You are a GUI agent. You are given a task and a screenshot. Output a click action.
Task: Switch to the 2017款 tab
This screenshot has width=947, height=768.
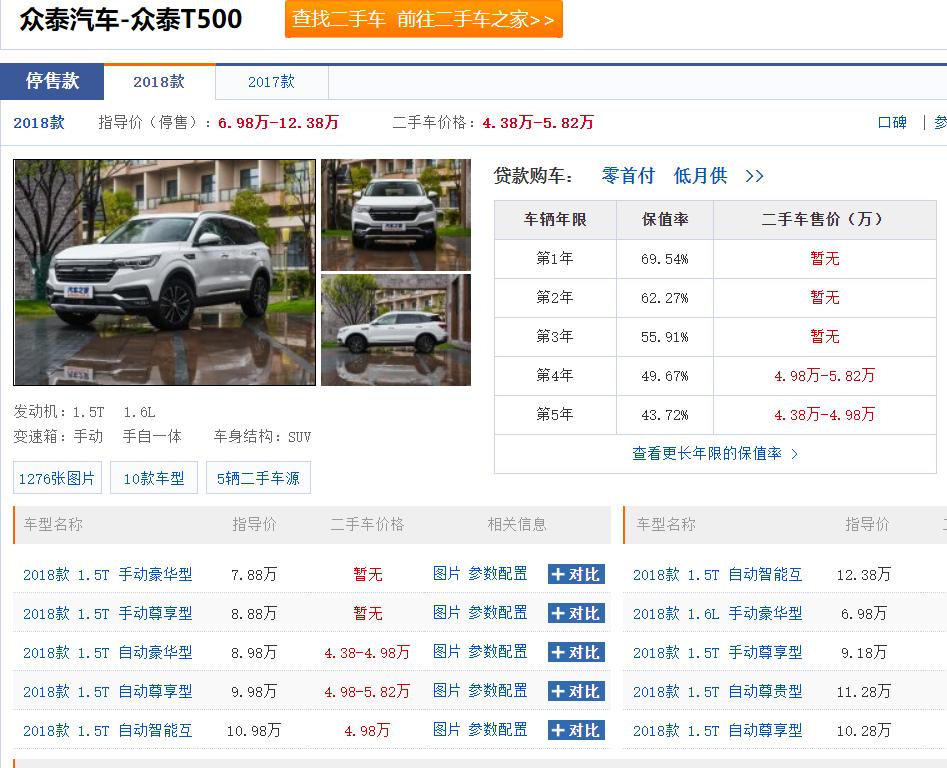coord(270,83)
